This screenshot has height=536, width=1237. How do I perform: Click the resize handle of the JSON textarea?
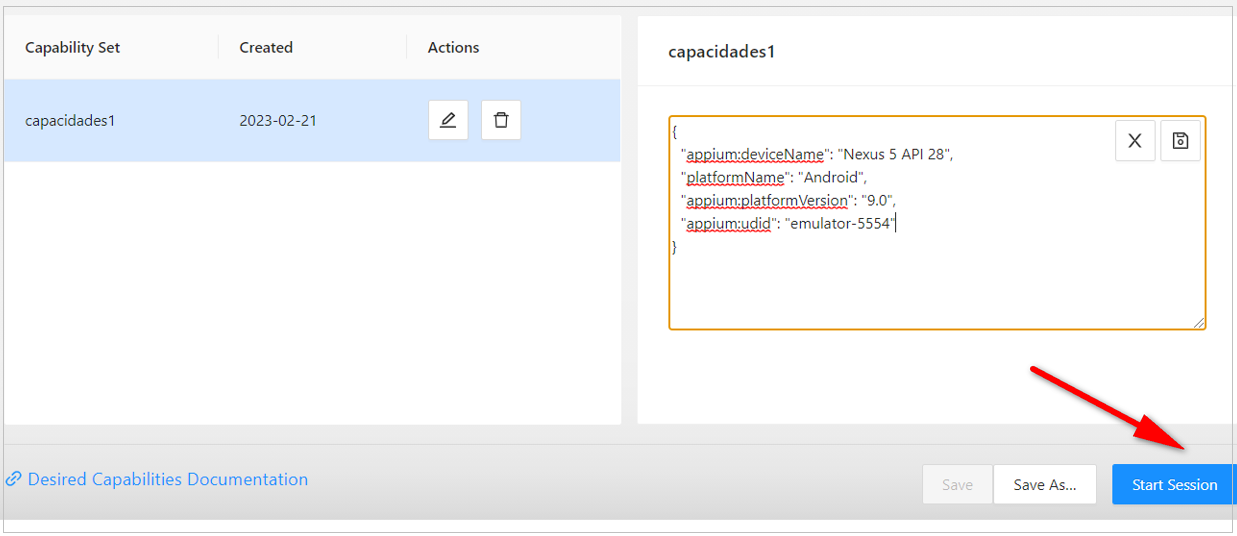coord(1199,323)
